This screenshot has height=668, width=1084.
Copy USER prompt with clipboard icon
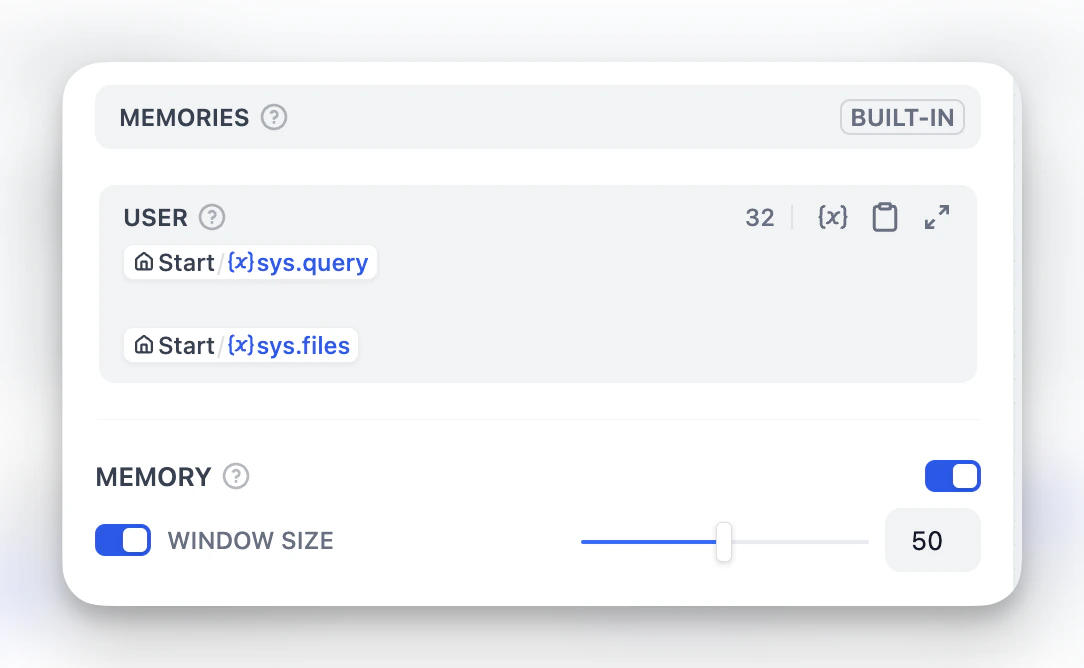(885, 217)
